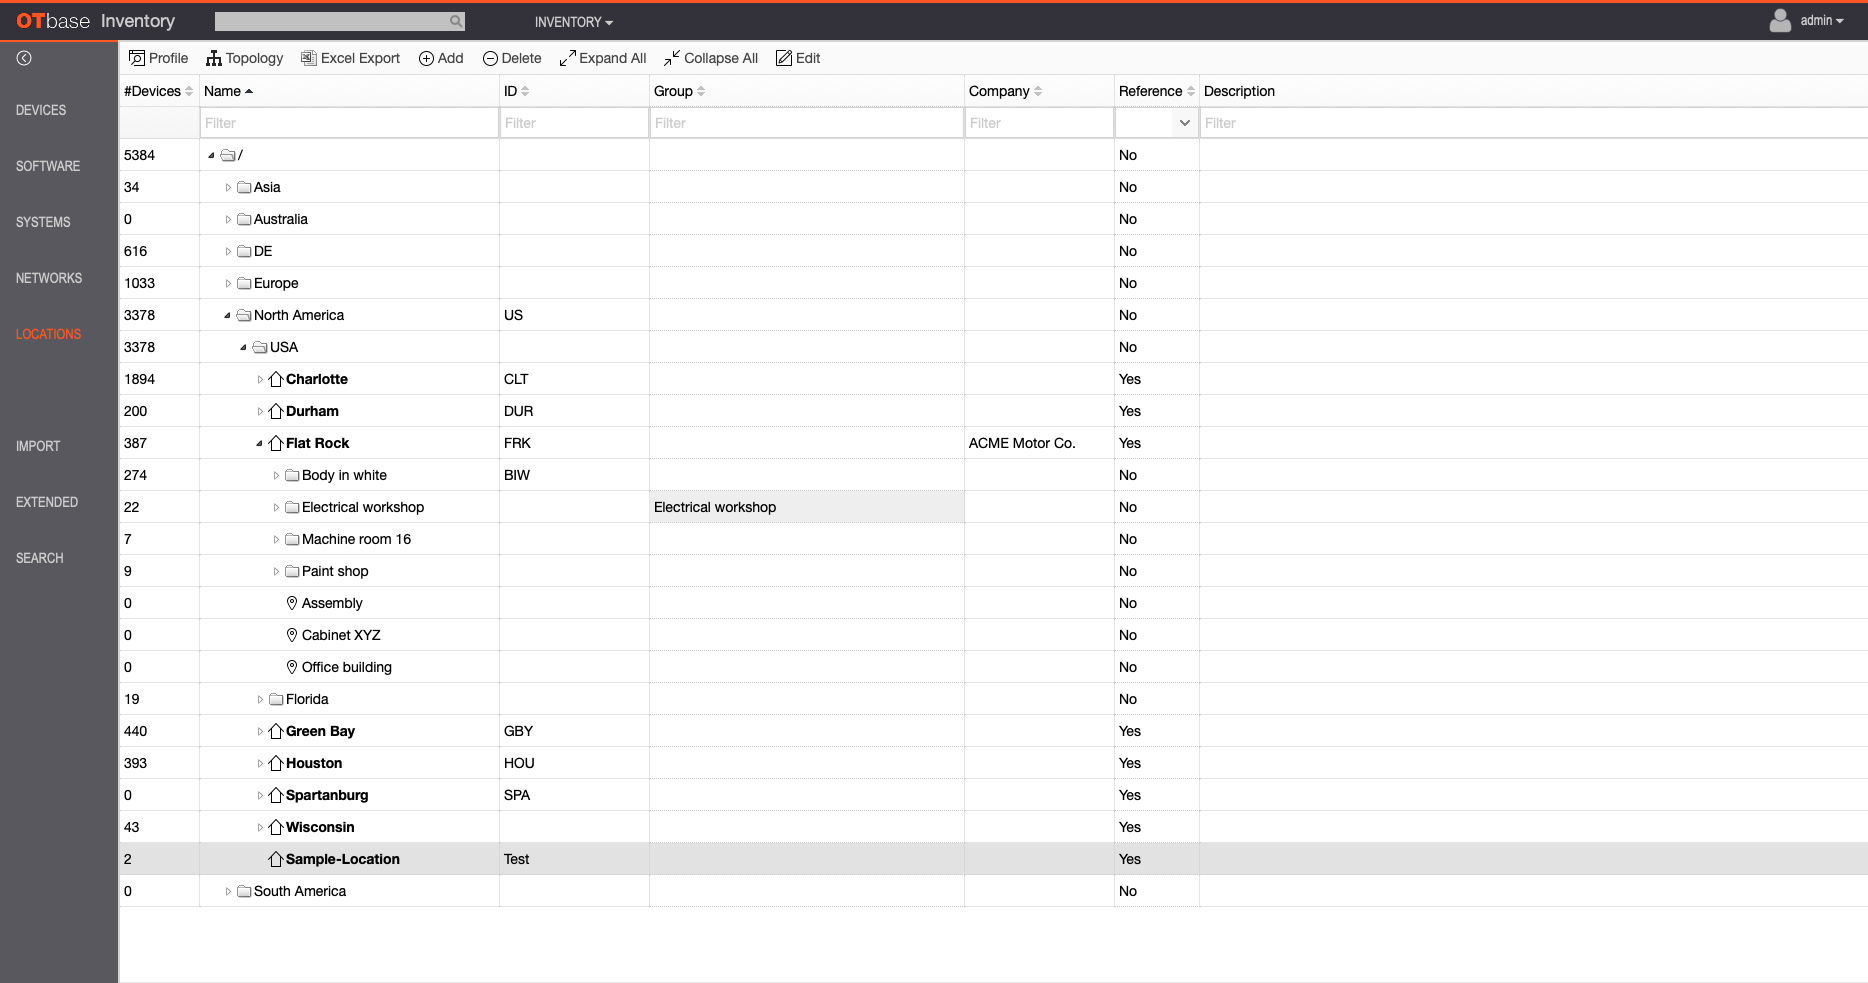Collapse the North America tree node
The width and height of the screenshot is (1868, 983).
pos(228,315)
